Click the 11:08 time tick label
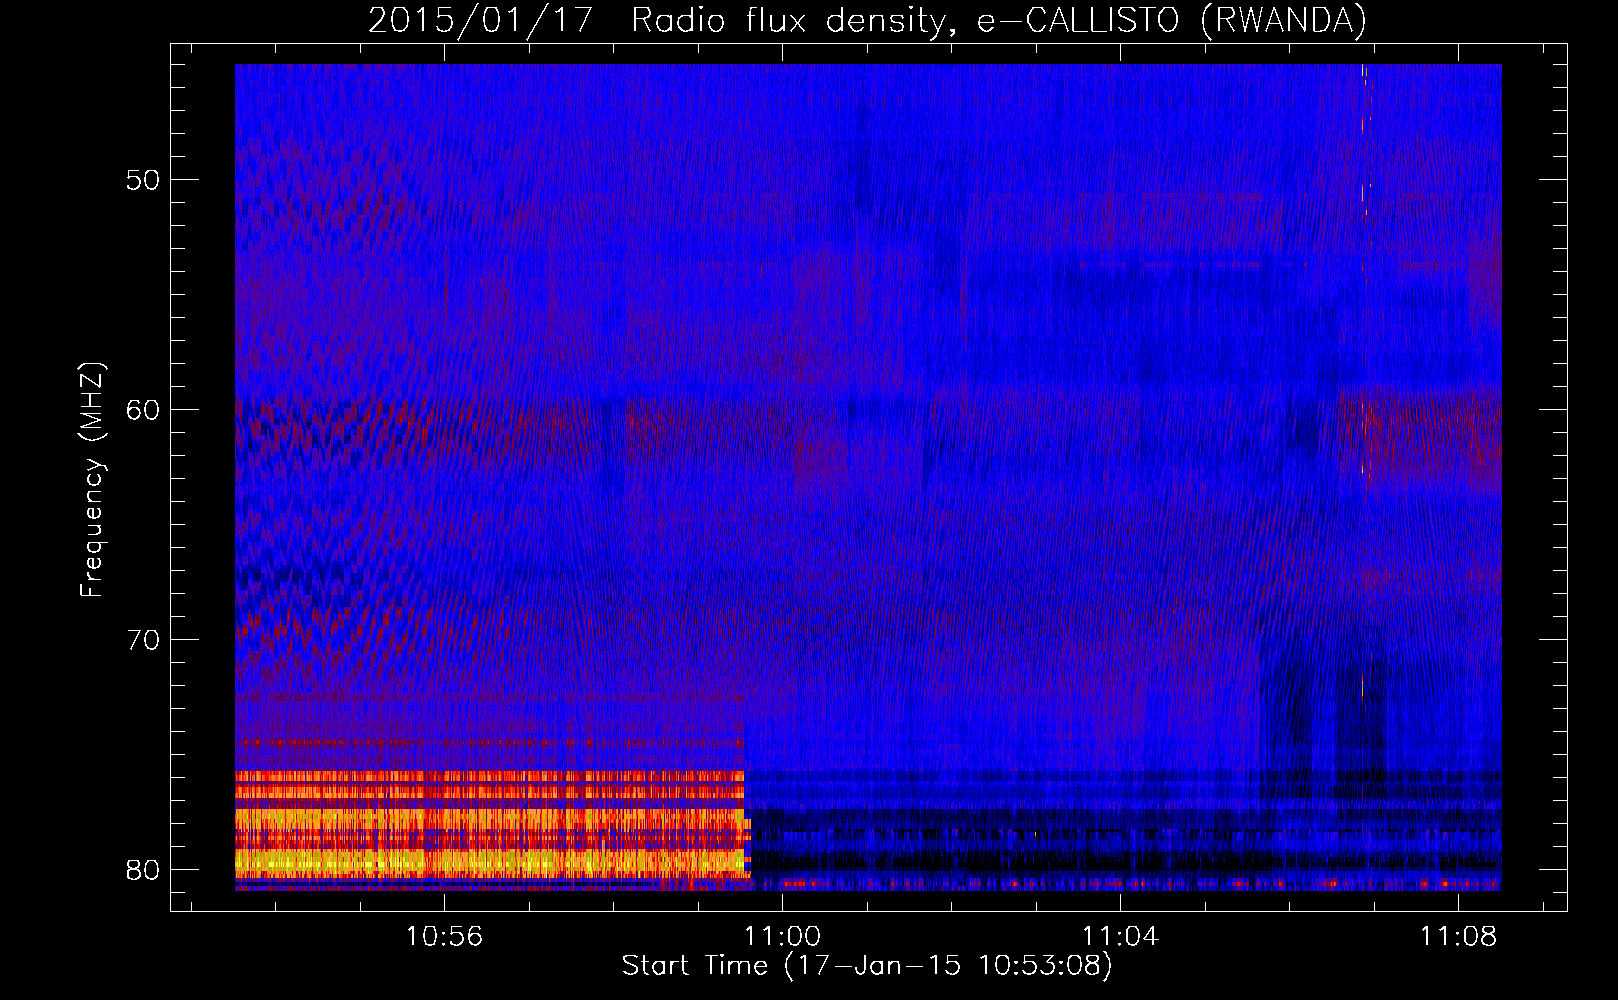 click(x=1459, y=936)
